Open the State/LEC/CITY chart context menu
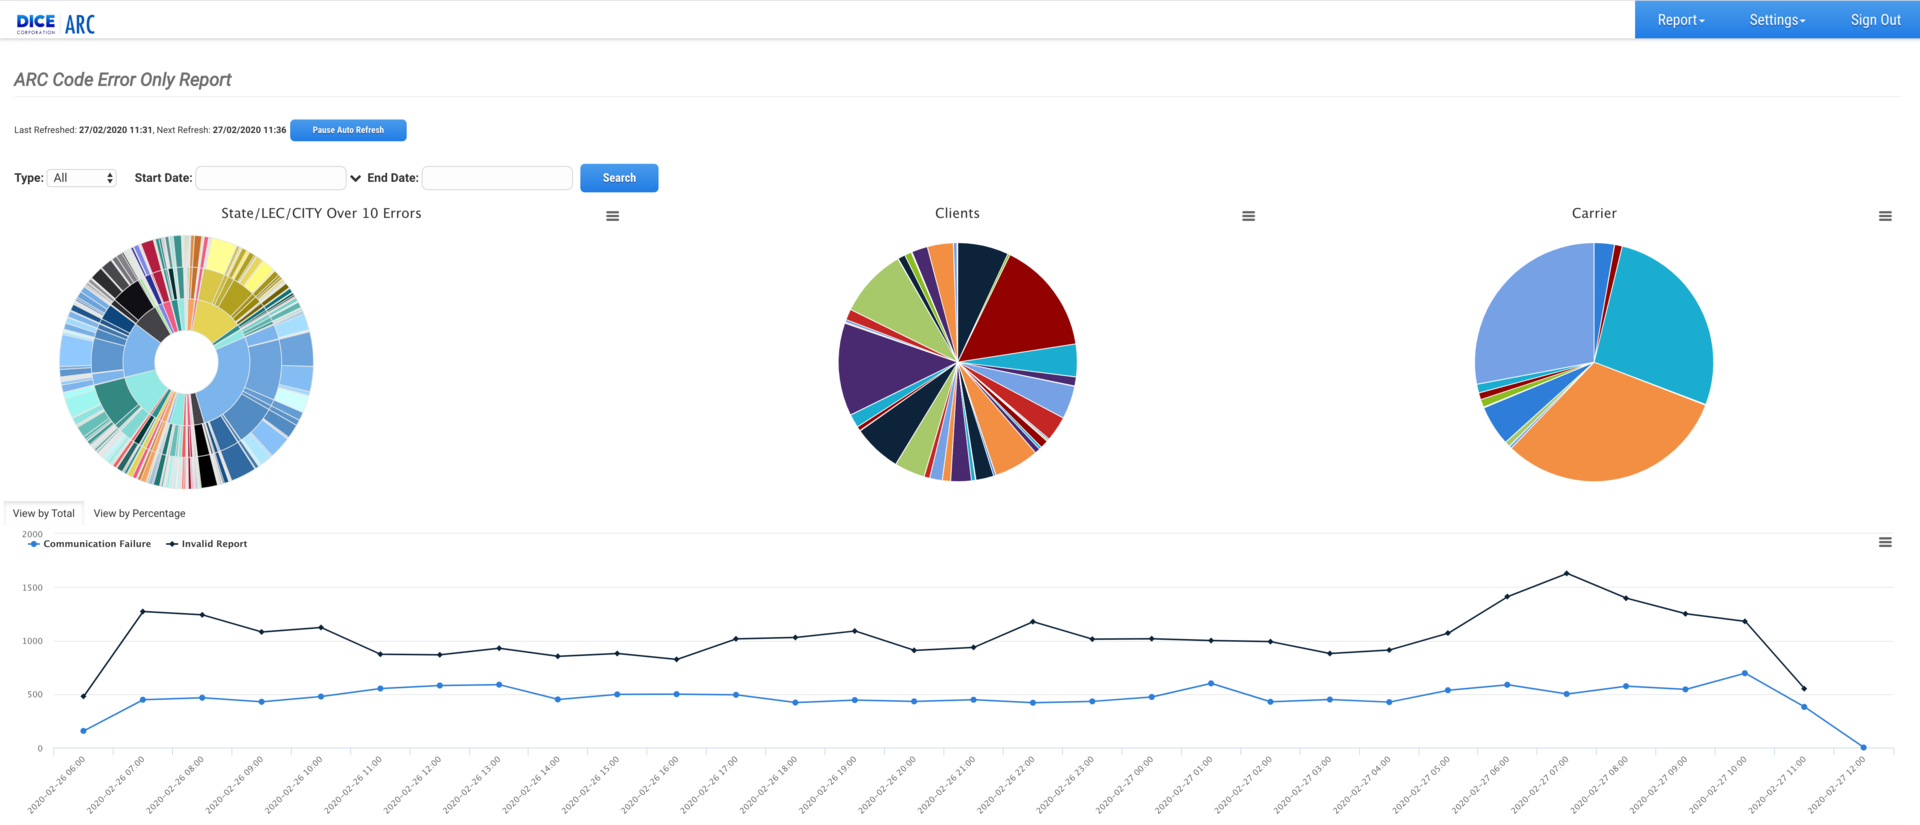Image resolution: width=1920 pixels, height=825 pixels. (x=612, y=216)
